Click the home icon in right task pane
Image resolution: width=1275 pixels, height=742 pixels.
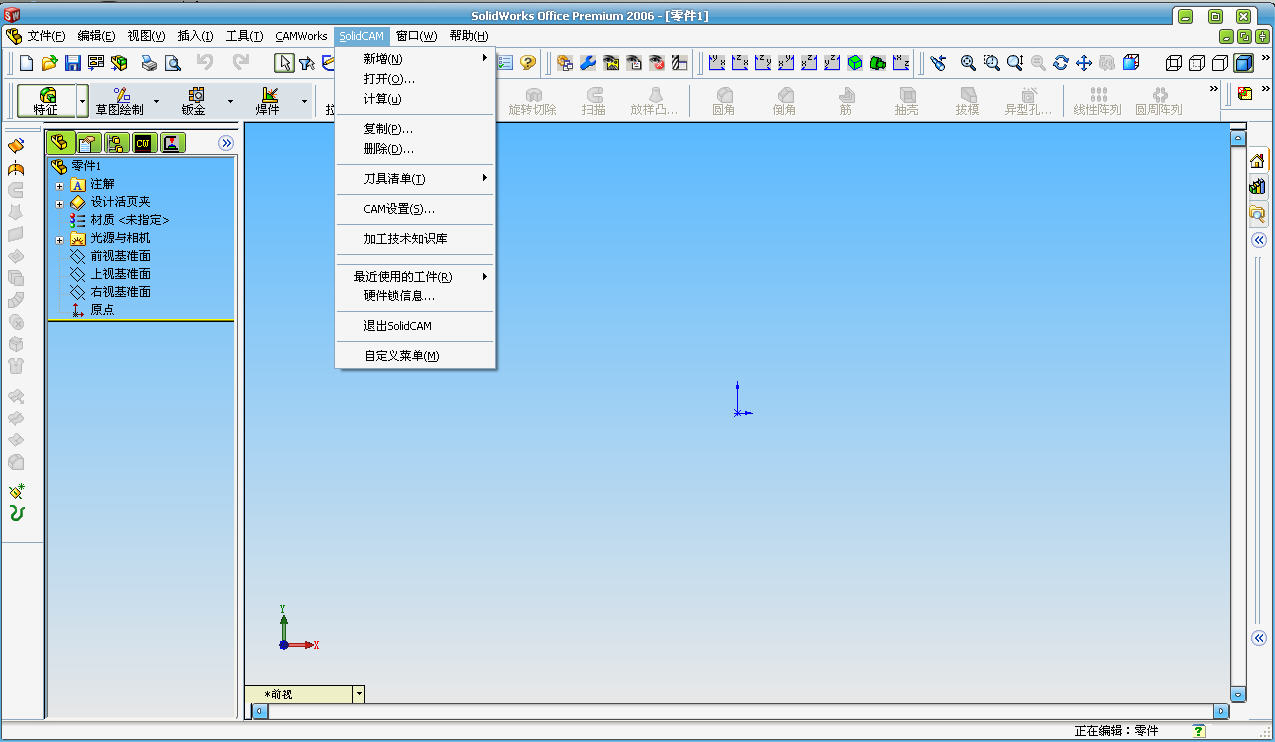(1258, 161)
